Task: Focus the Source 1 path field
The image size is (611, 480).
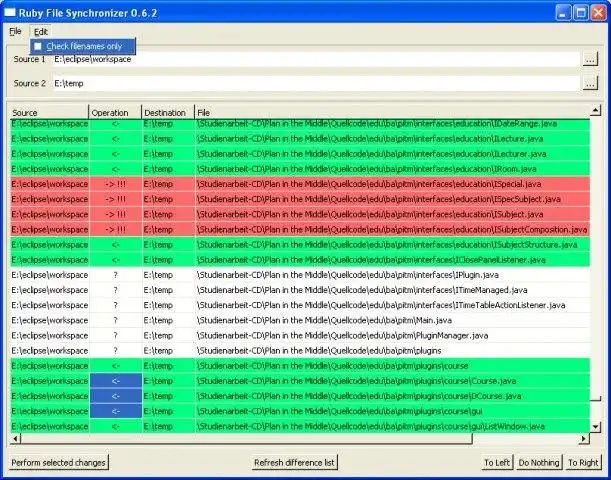Action: (316, 59)
